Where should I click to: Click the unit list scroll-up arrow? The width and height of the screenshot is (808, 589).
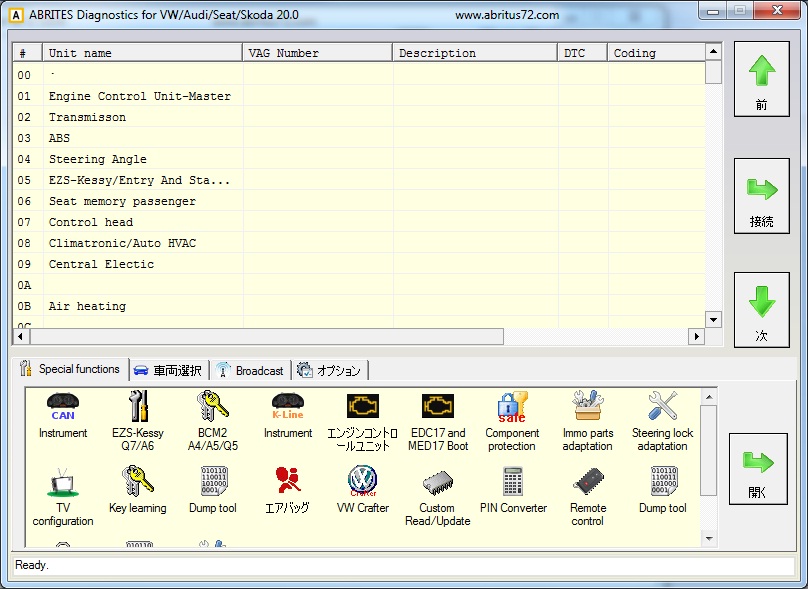713,51
